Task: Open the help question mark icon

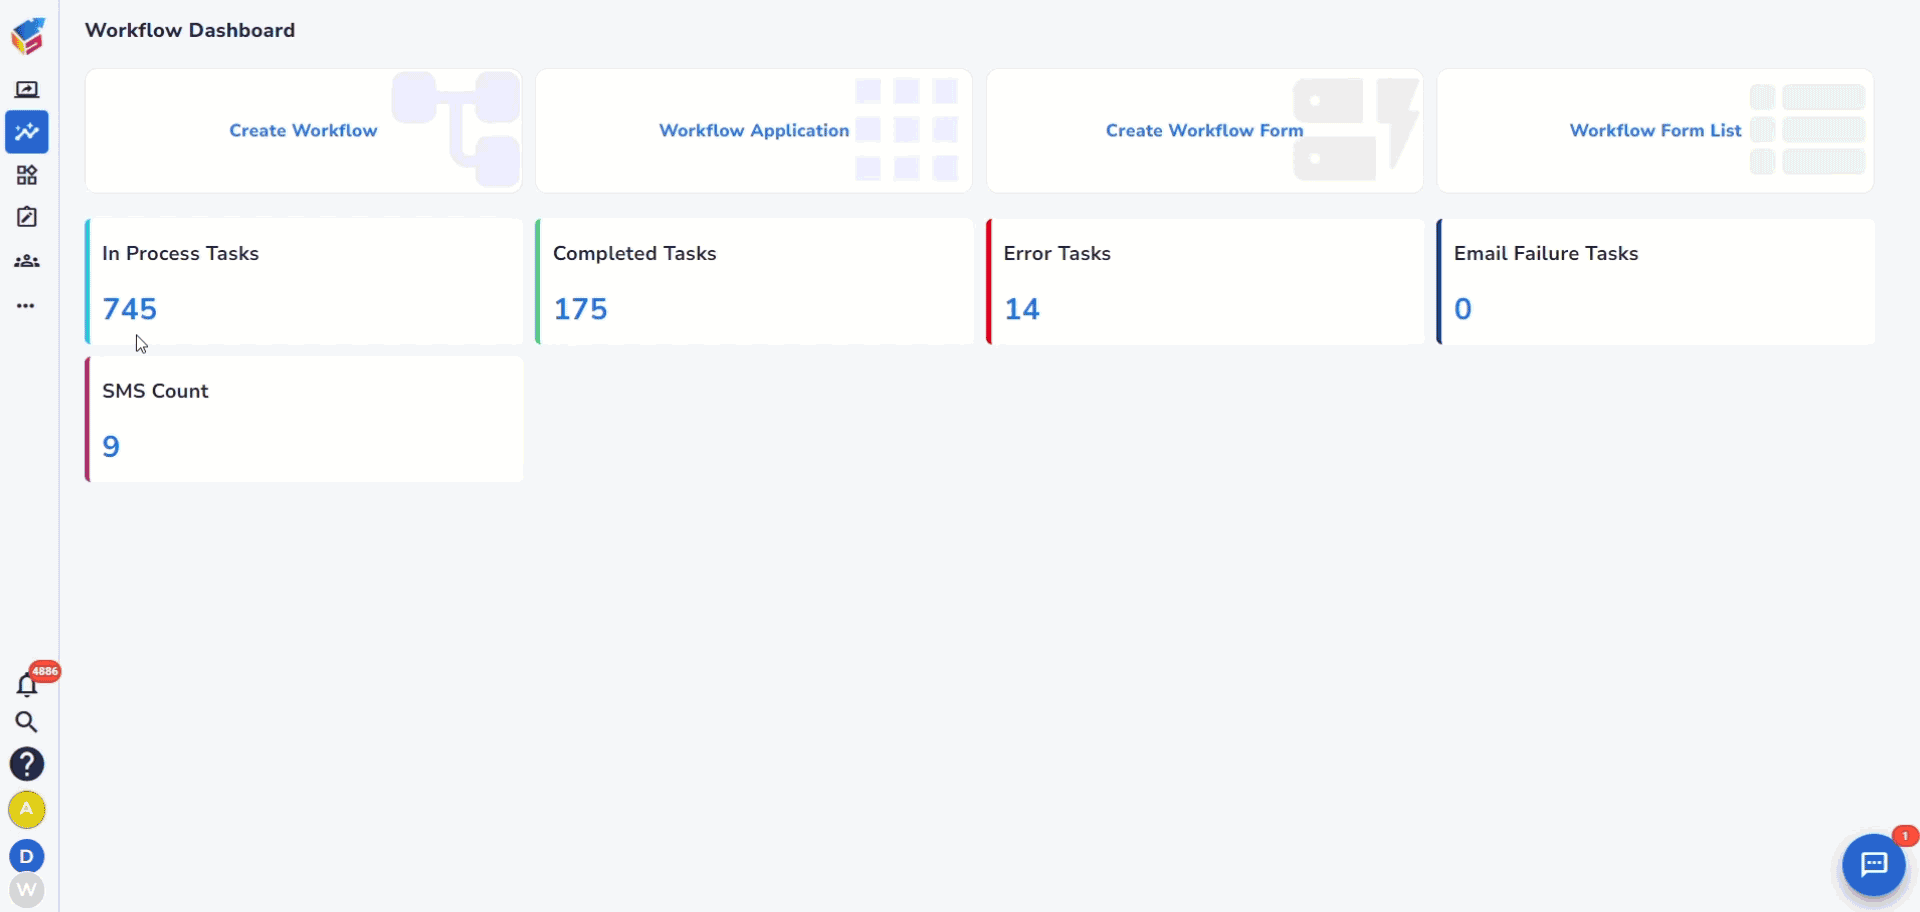Action: coord(27,764)
